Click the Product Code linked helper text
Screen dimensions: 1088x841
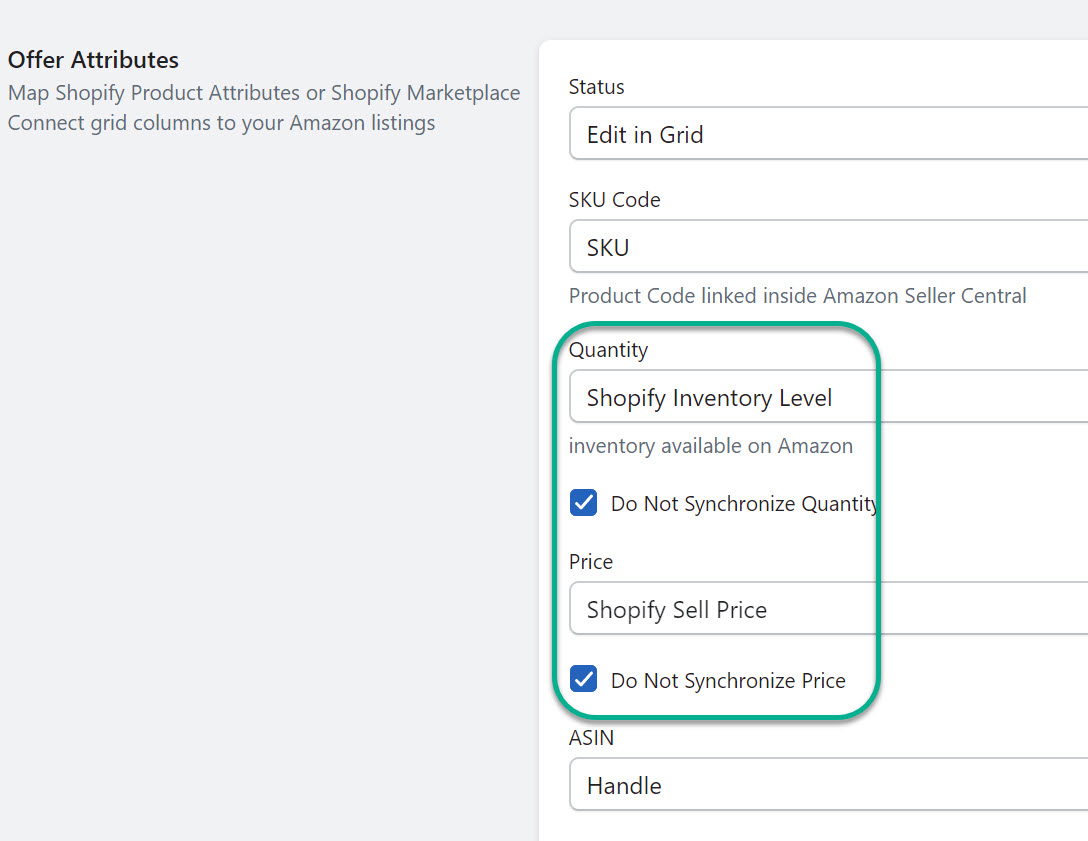pyautogui.click(x=797, y=295)
